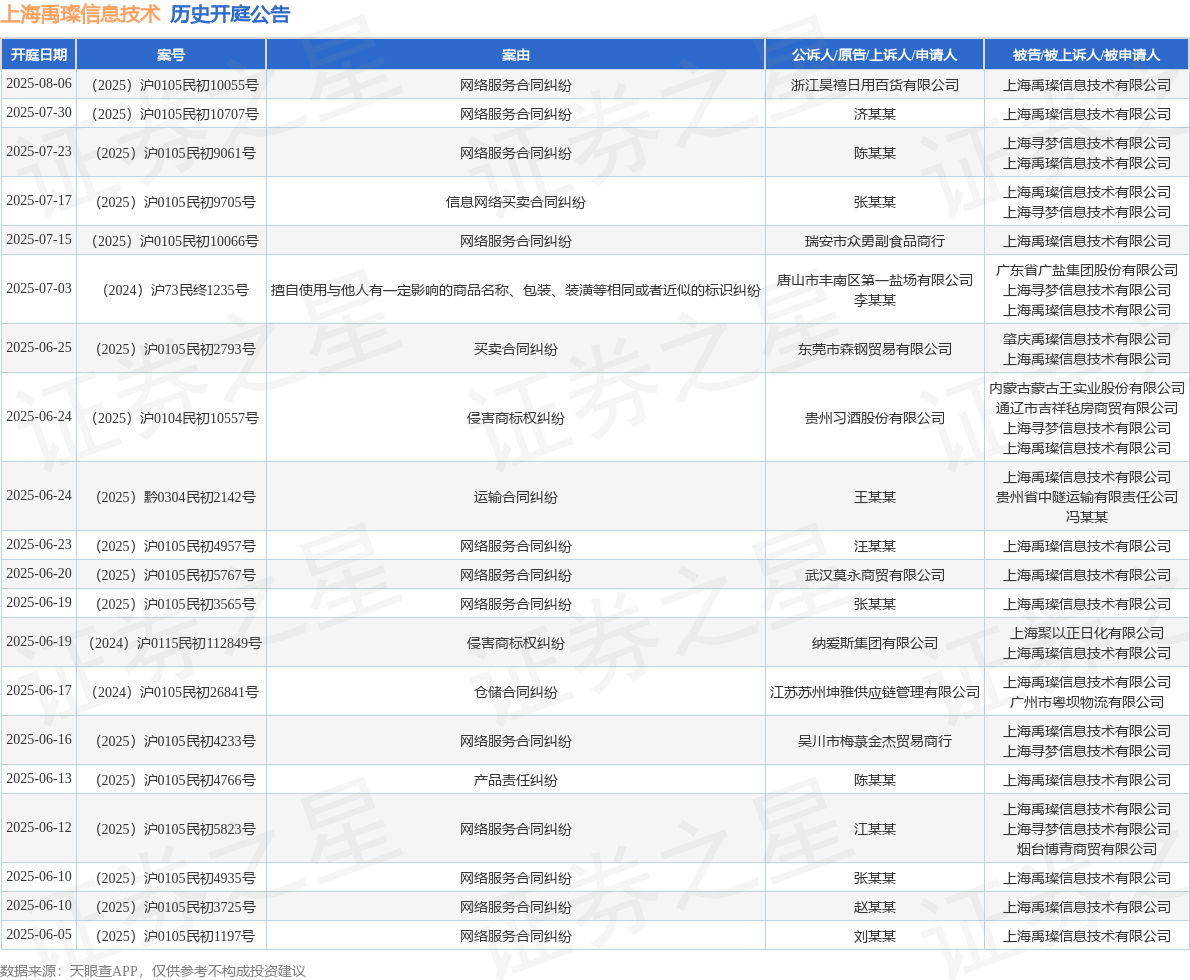The width and height of the screenshot is (1190, 980).
Task: Click plaintiff 贵州习酒股份有限公司
Action: [x=874, y=418]
